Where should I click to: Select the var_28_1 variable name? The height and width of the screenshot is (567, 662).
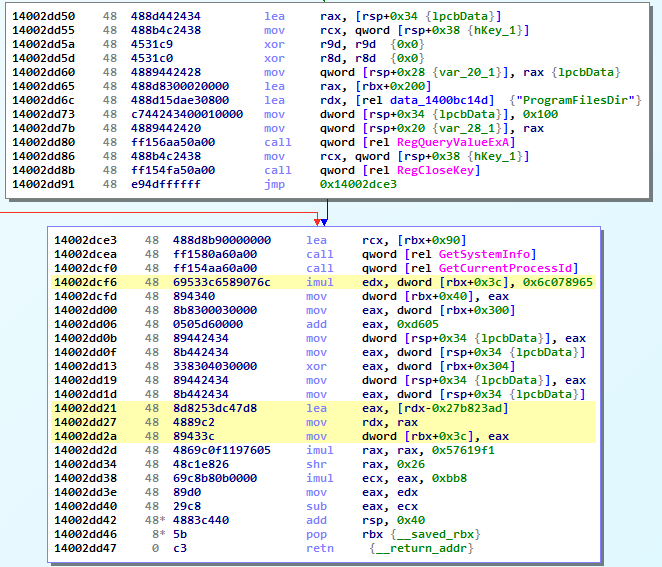467,128
